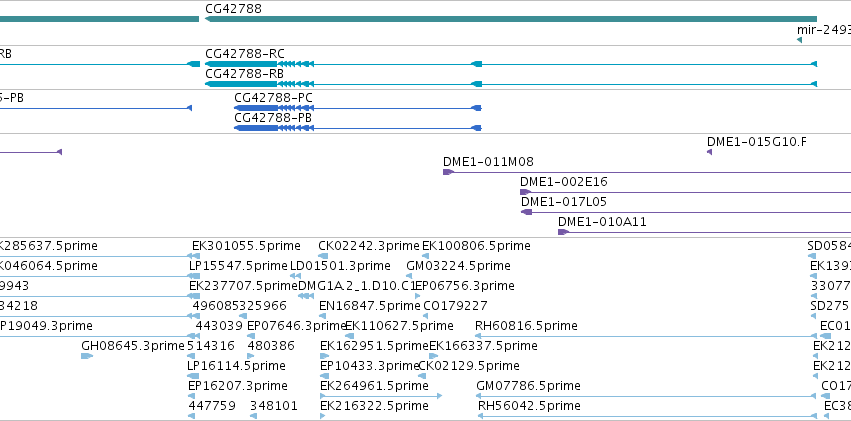Viewport: 851px width, 421px height.
Task: Select EST 514316
Action: click(211, 346)
